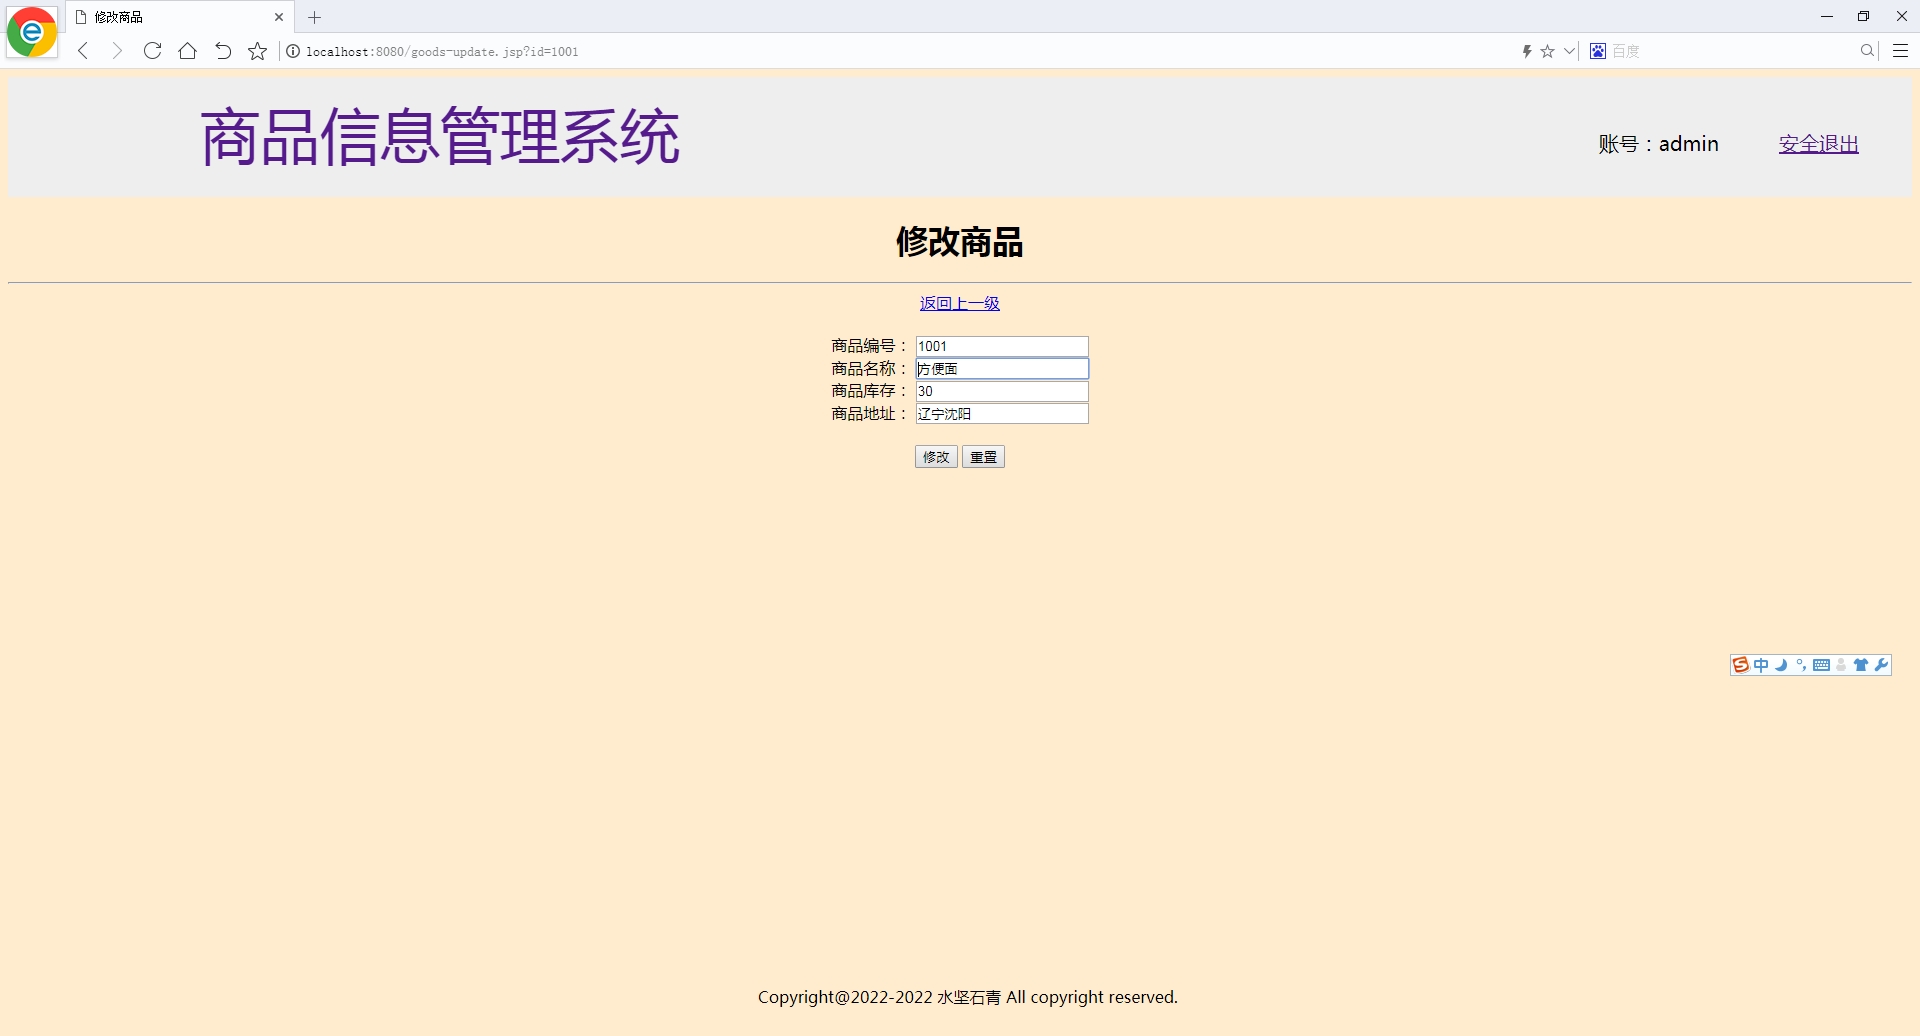
Task: Open a new browser tab
Action: coord(315,17)
